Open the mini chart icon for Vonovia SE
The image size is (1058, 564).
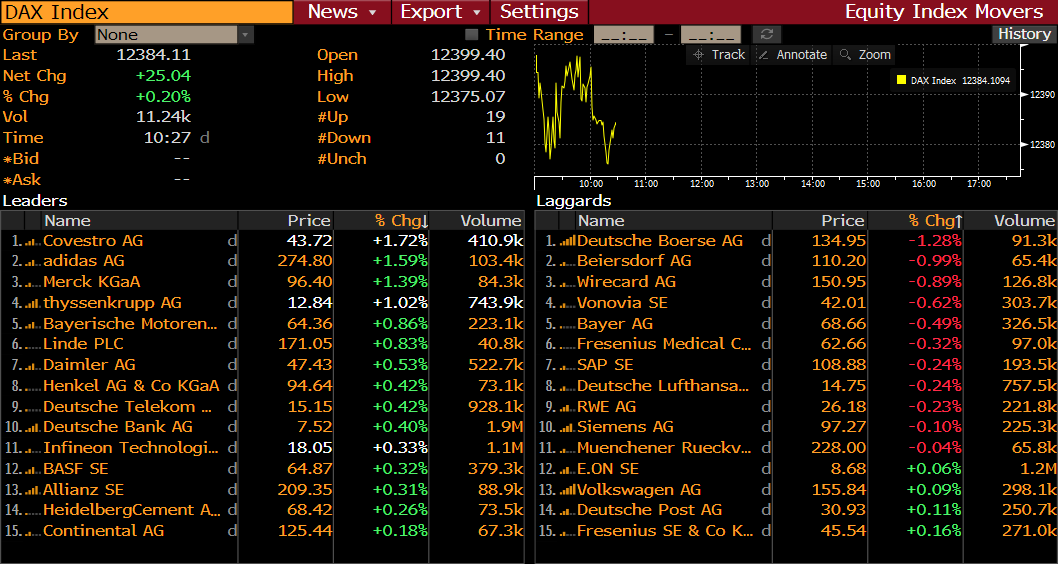pyautogui.click(x=567, y=304)
